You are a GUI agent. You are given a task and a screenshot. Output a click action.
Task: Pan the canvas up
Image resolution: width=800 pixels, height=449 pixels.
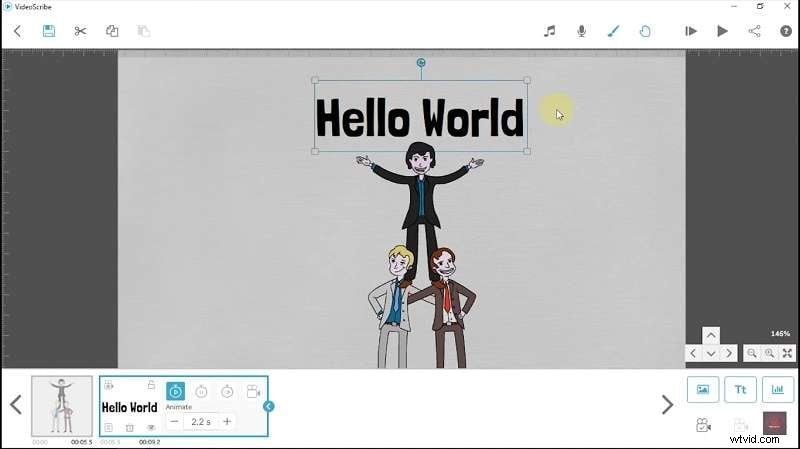tap(711, 335)
